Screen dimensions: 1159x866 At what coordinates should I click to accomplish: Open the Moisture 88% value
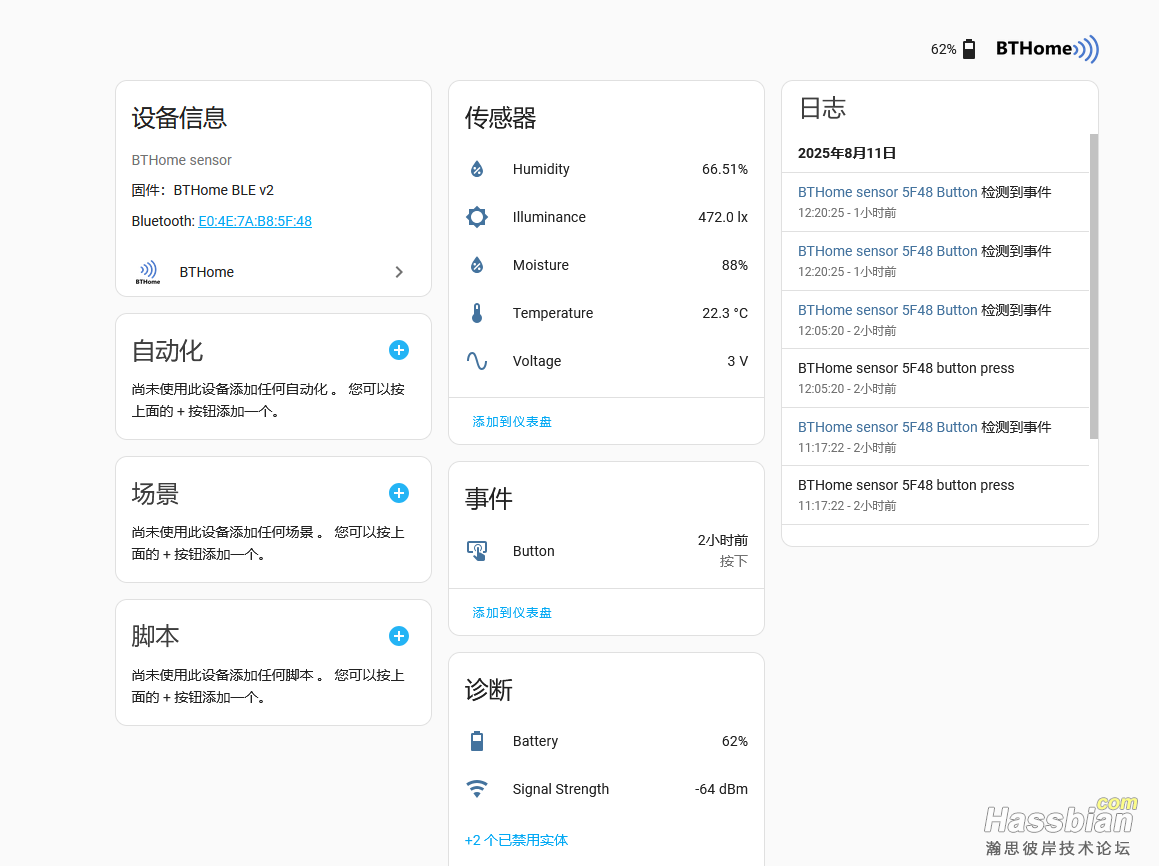(x=735, y=265)
